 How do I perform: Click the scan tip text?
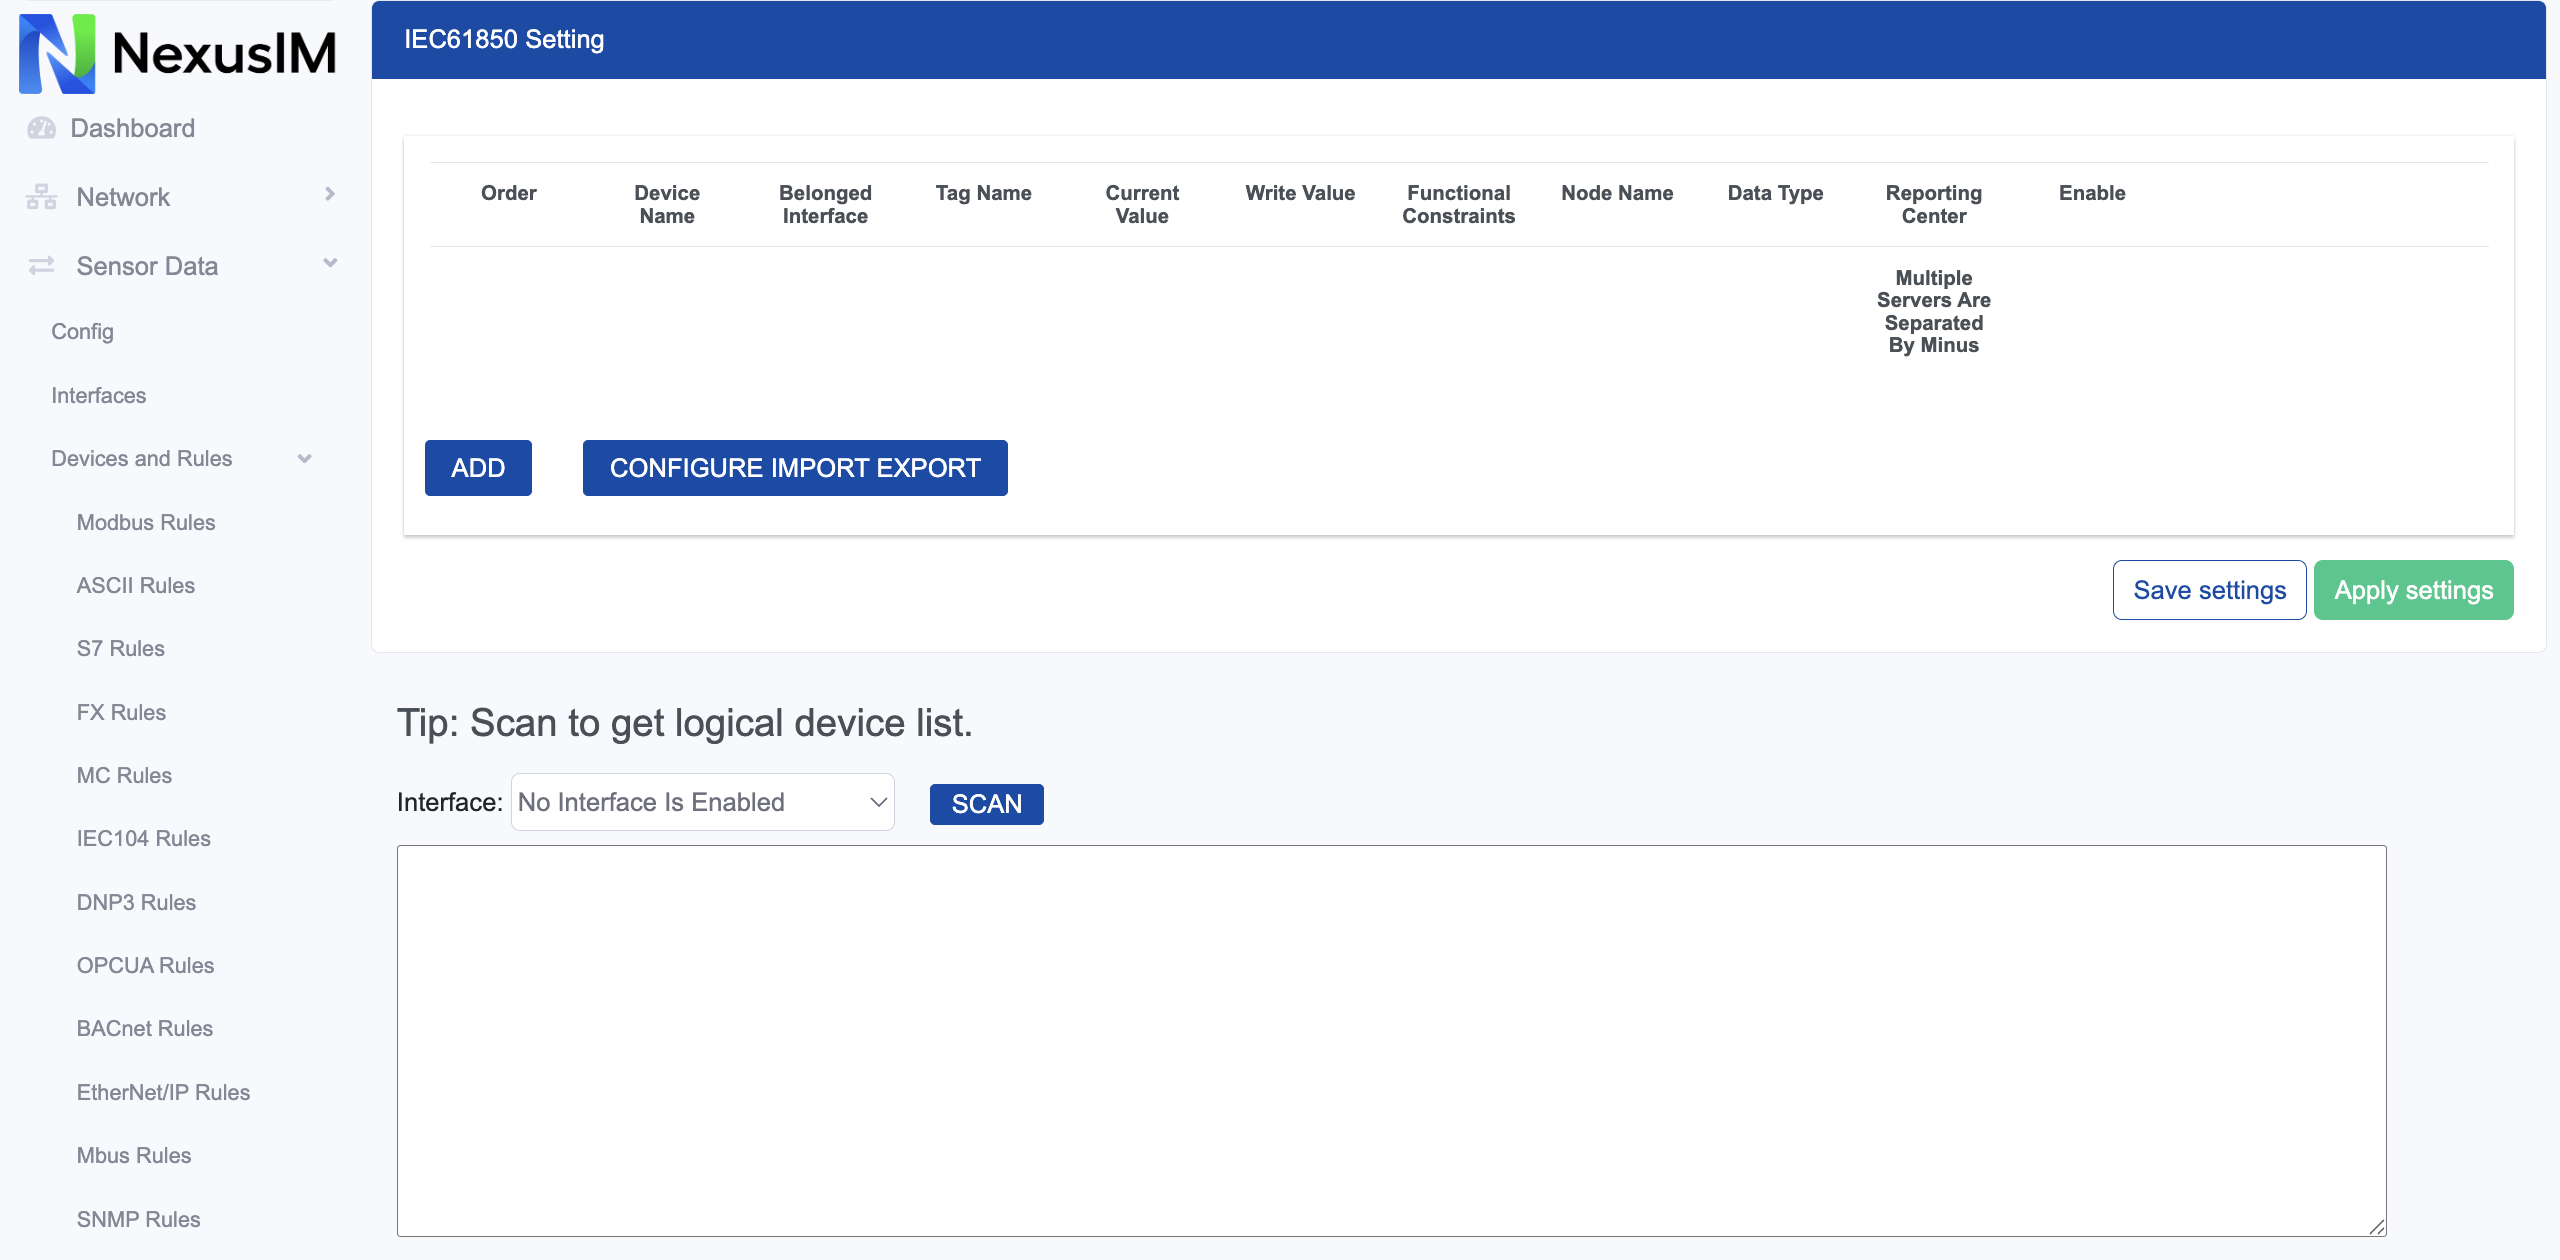[685, 722]
